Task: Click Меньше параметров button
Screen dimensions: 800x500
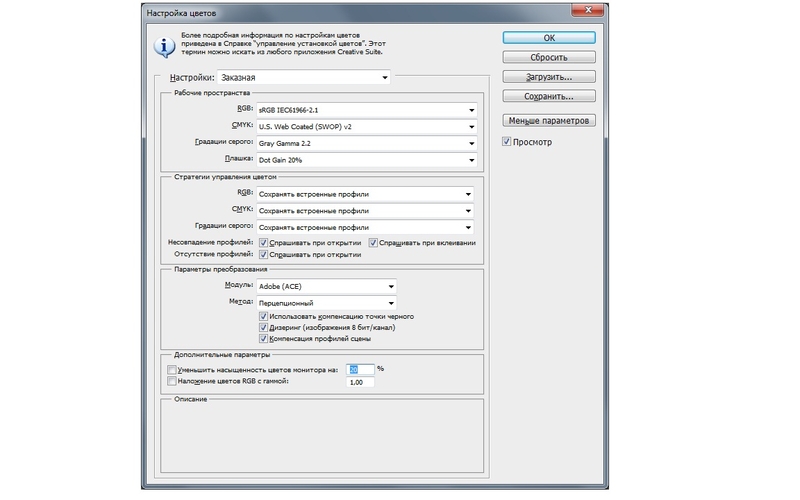Action: (x=548, y=121)
